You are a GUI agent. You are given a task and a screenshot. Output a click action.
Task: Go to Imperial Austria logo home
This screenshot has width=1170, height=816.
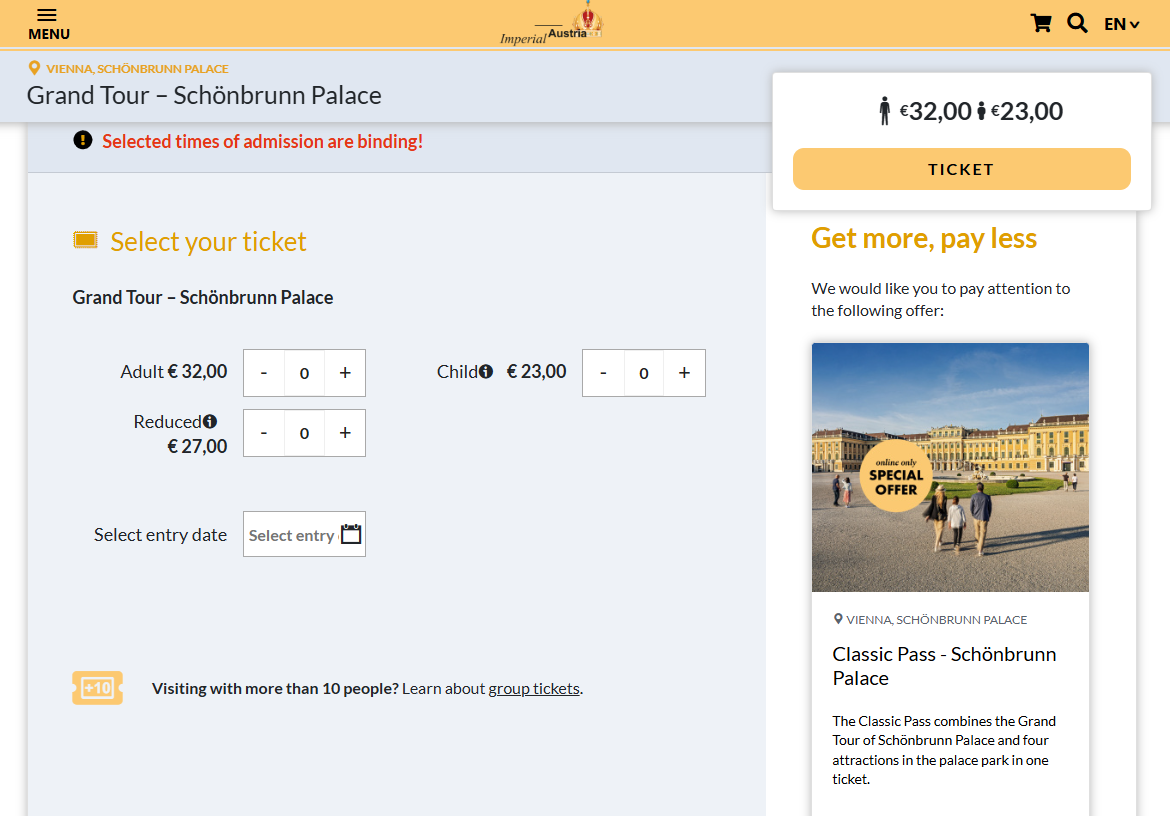point(551,25)
